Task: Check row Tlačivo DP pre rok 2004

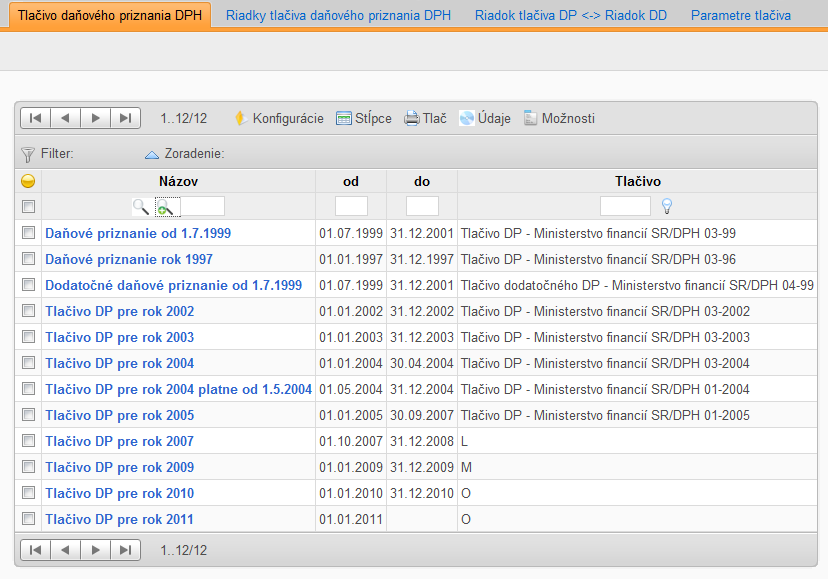Action: pos(29,362)
